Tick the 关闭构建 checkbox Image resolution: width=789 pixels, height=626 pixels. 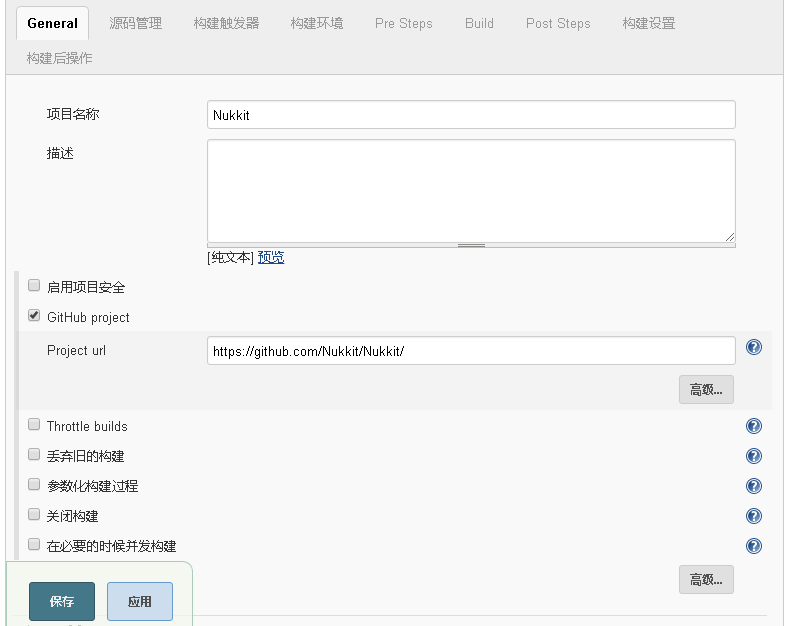coord(34,514)
